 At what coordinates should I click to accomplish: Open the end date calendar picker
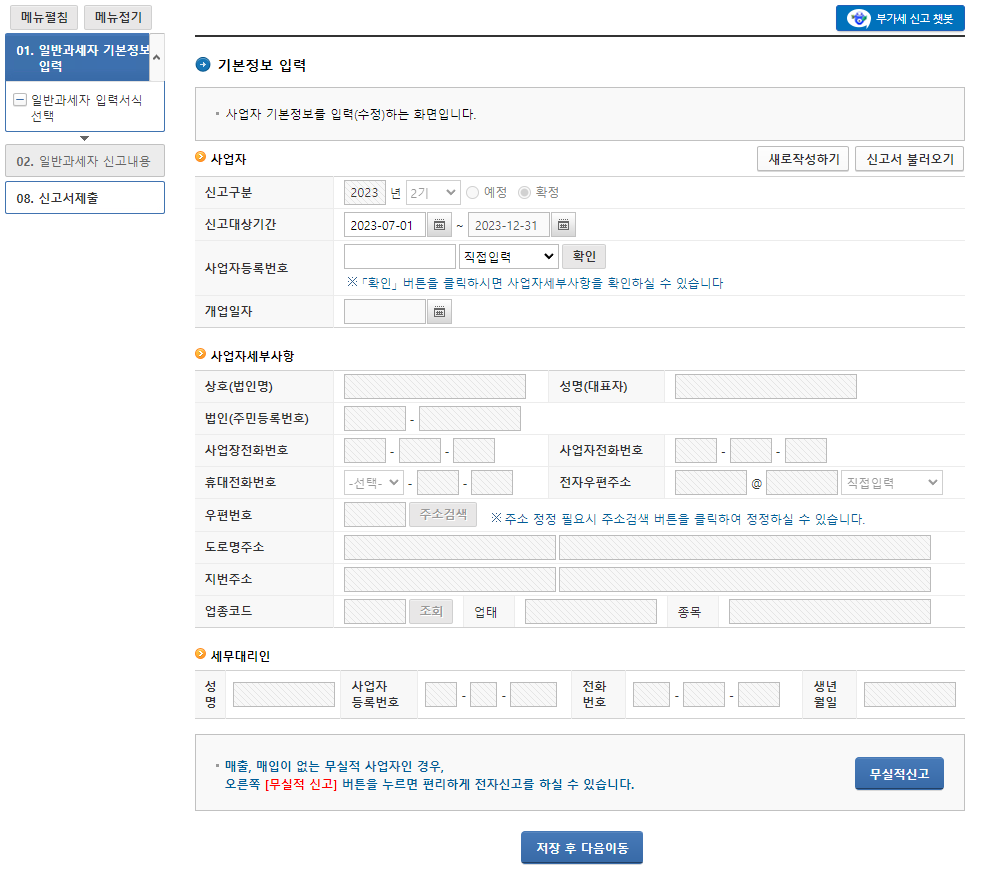coord(563,224)
